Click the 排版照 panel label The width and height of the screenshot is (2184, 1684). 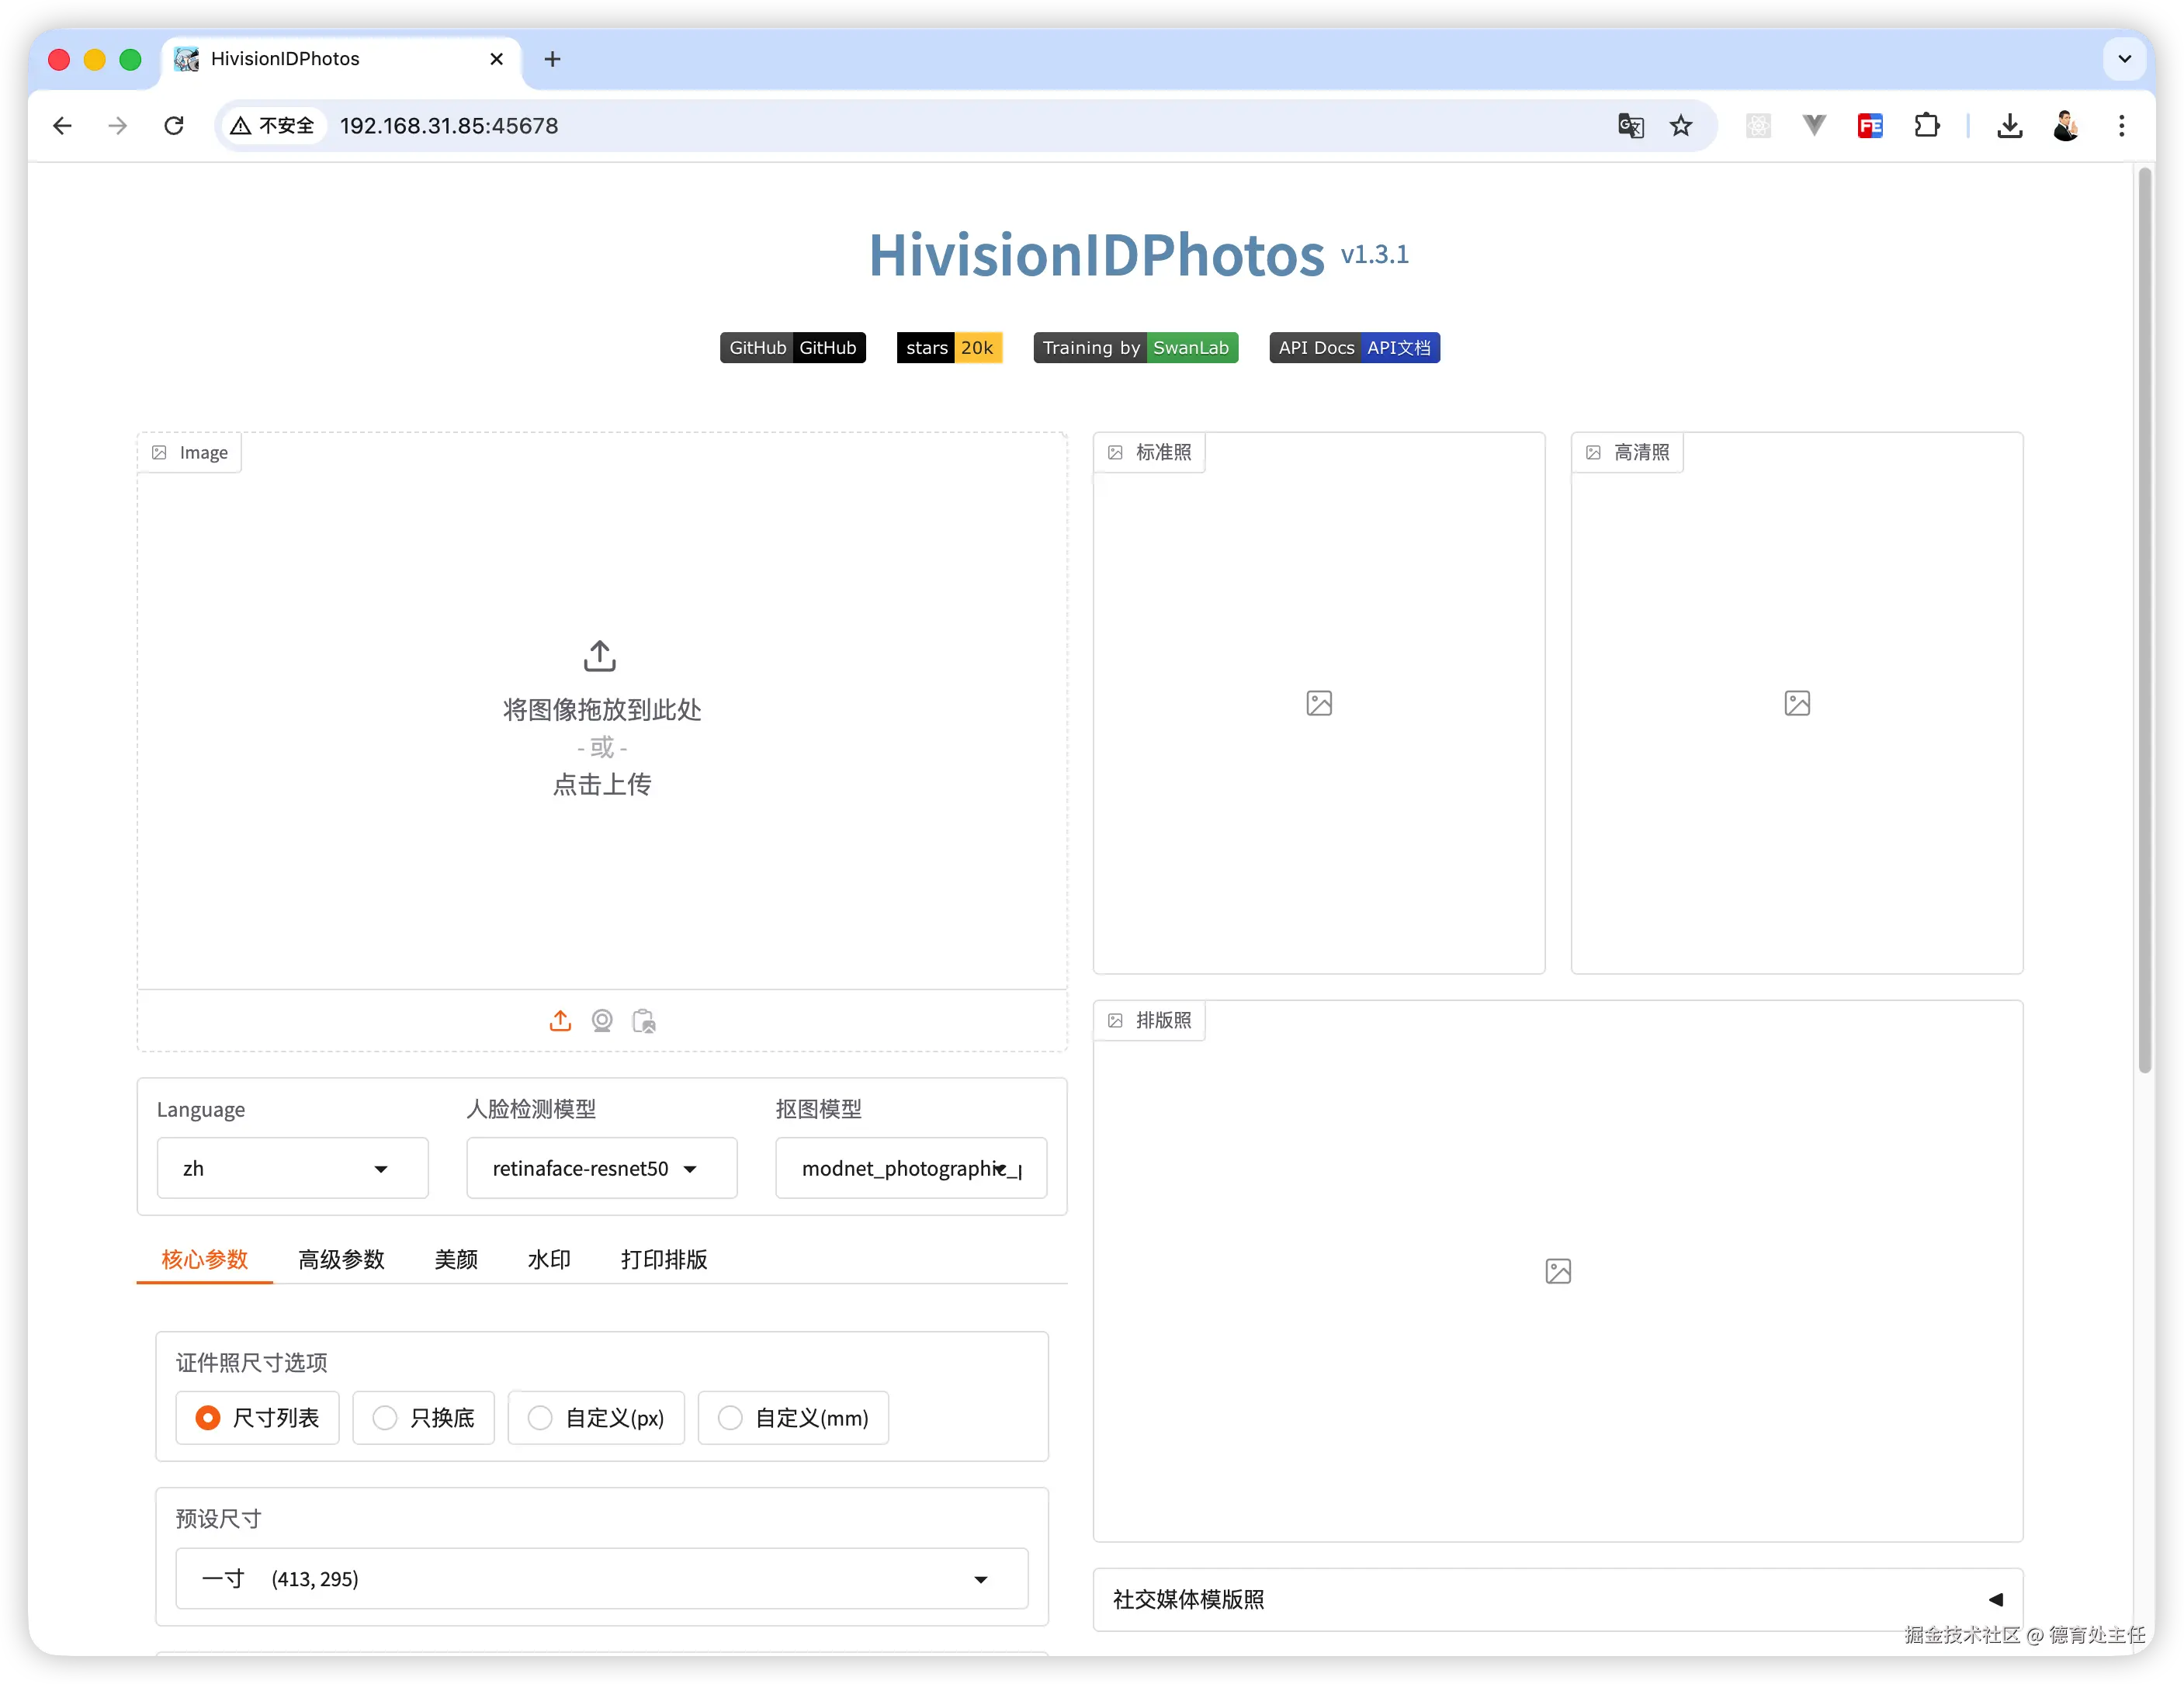(1150, 1020)
